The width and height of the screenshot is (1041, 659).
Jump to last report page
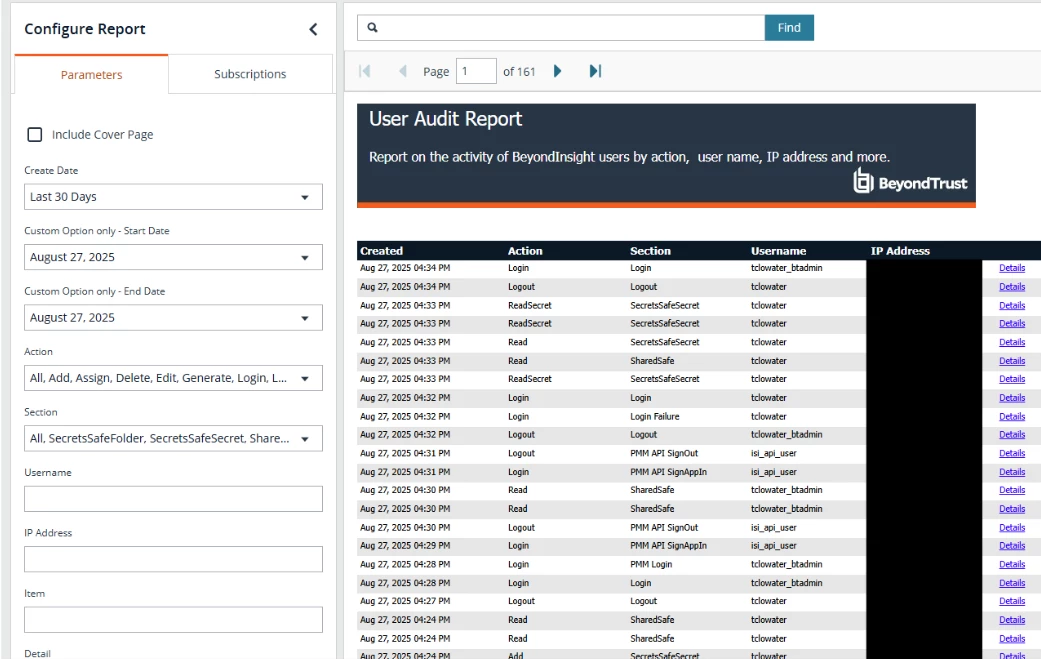tap(595, 71)
